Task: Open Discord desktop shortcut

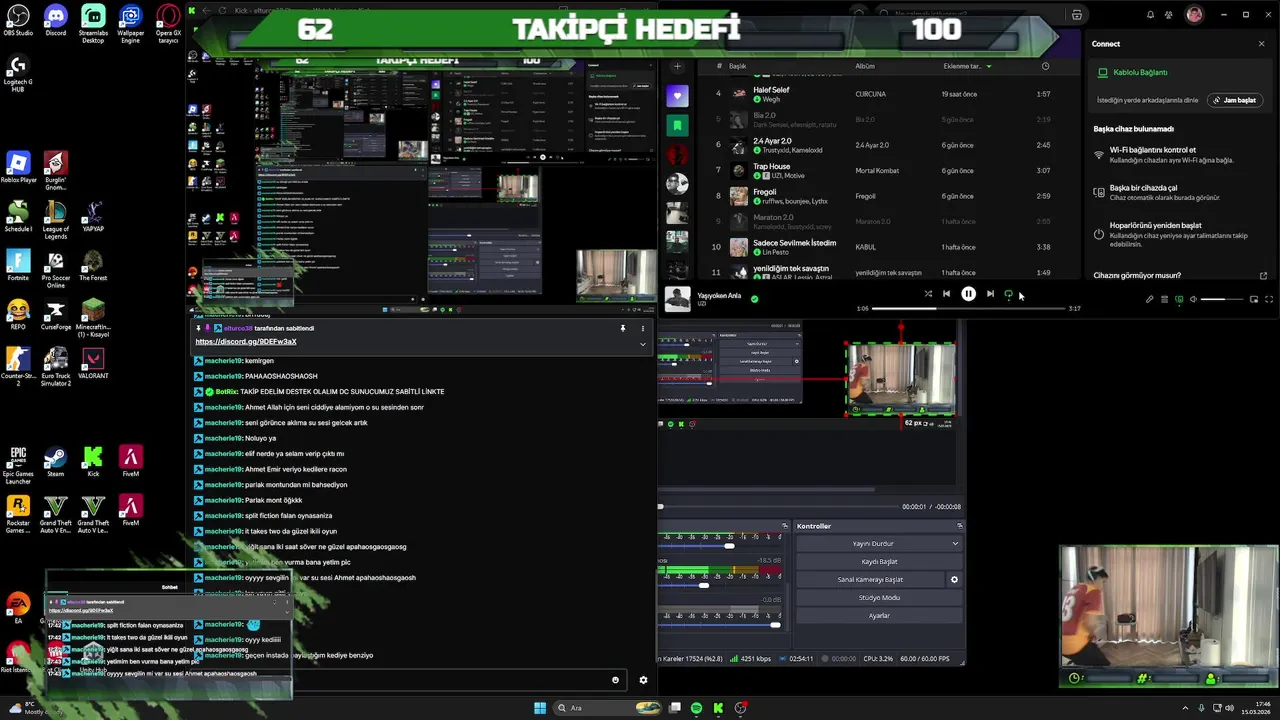Action: (x=56, y=20)
